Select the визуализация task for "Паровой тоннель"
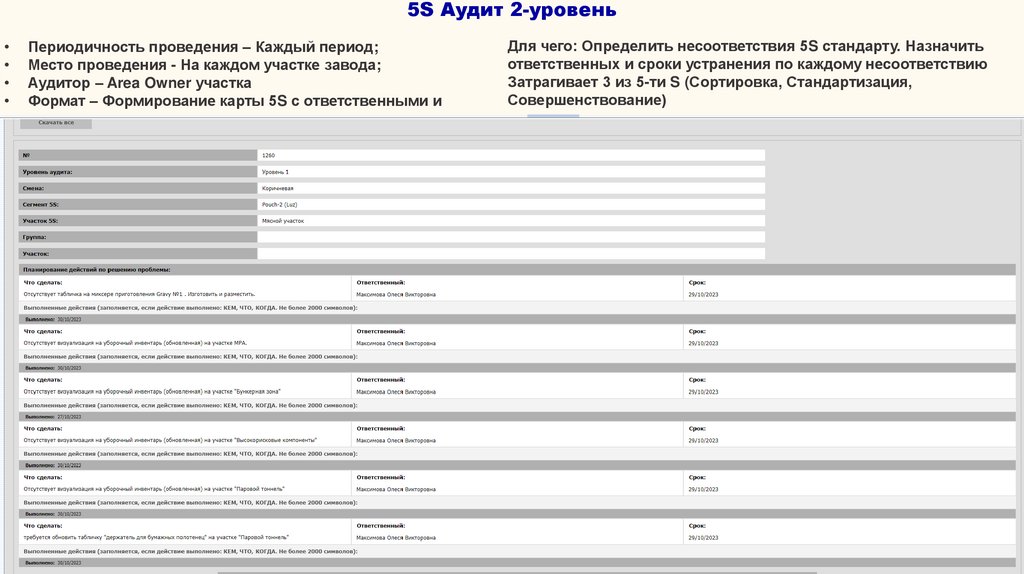Screen dimensions: 1024x574 154,488
